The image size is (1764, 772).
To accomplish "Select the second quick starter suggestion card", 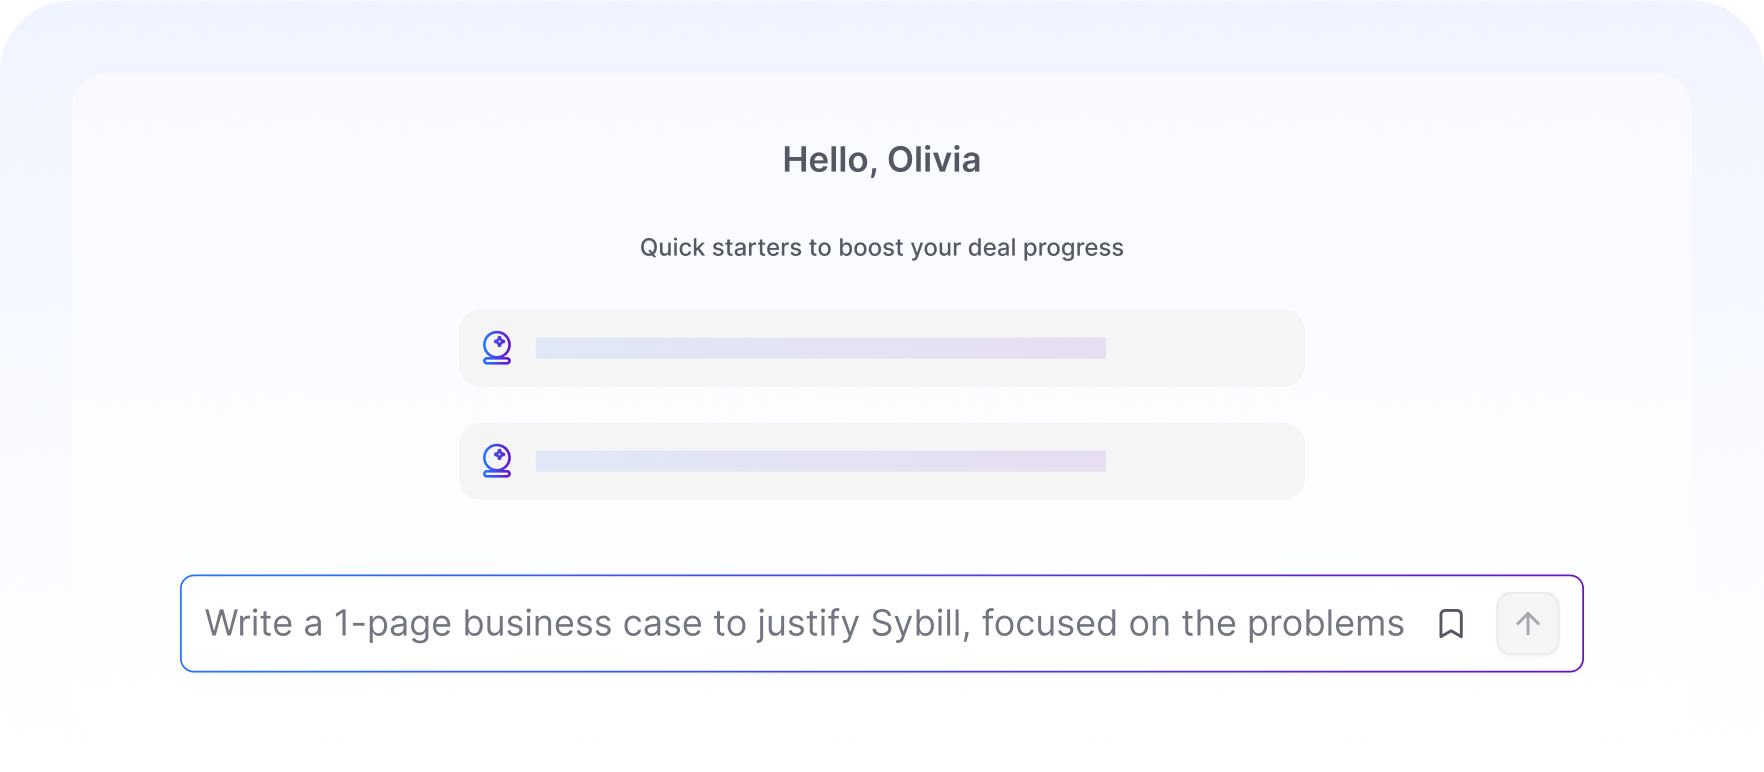I will click(881, 461).
